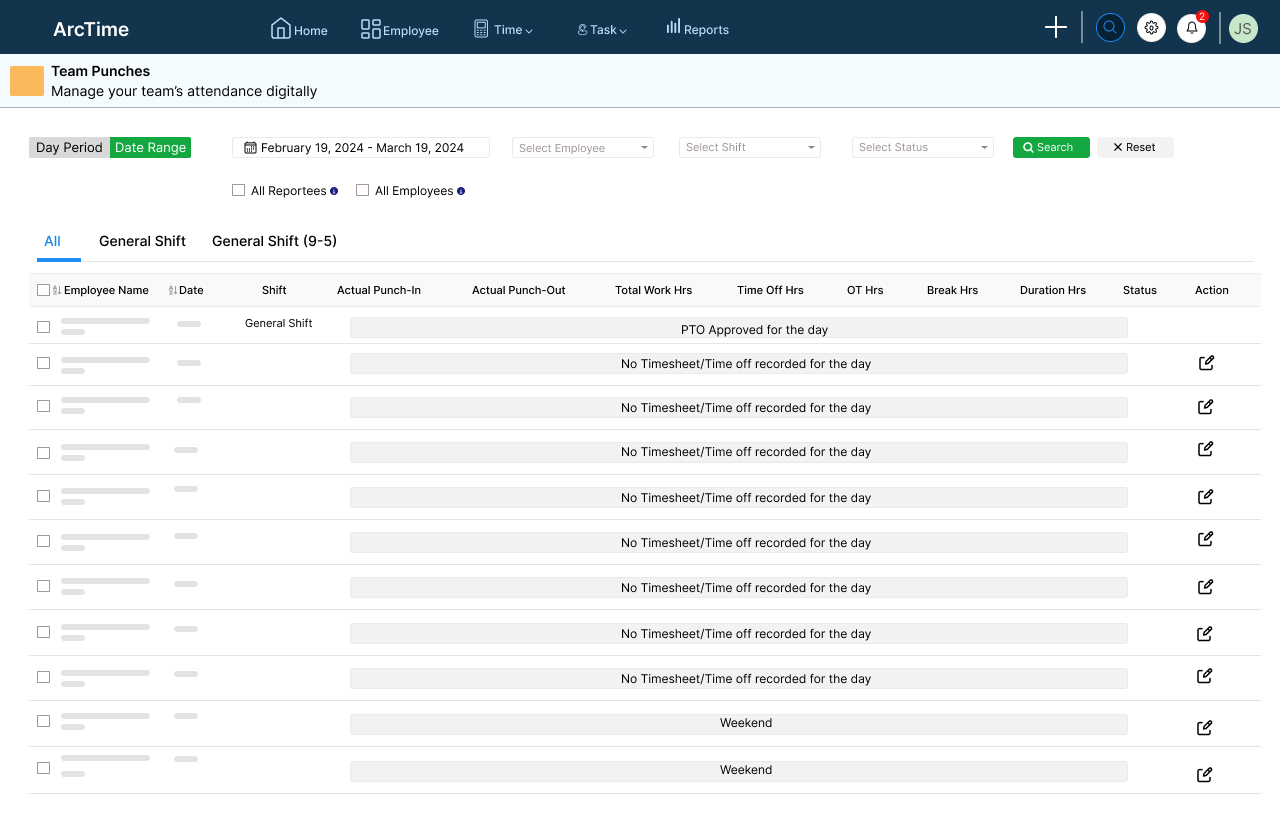
Task: Open the Reports section via bar chart icon
Action: (x=674, y=28)
